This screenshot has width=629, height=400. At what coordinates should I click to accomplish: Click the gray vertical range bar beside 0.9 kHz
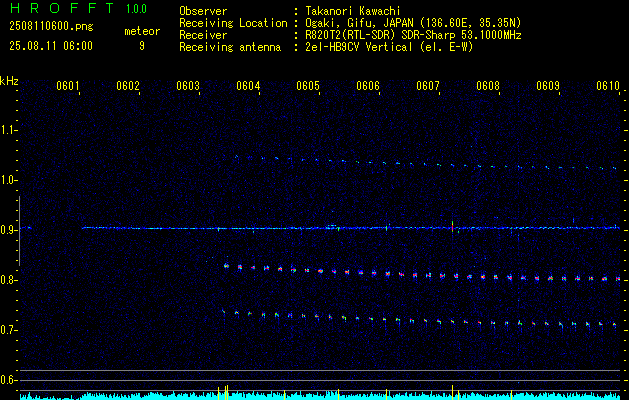point(19,231)
